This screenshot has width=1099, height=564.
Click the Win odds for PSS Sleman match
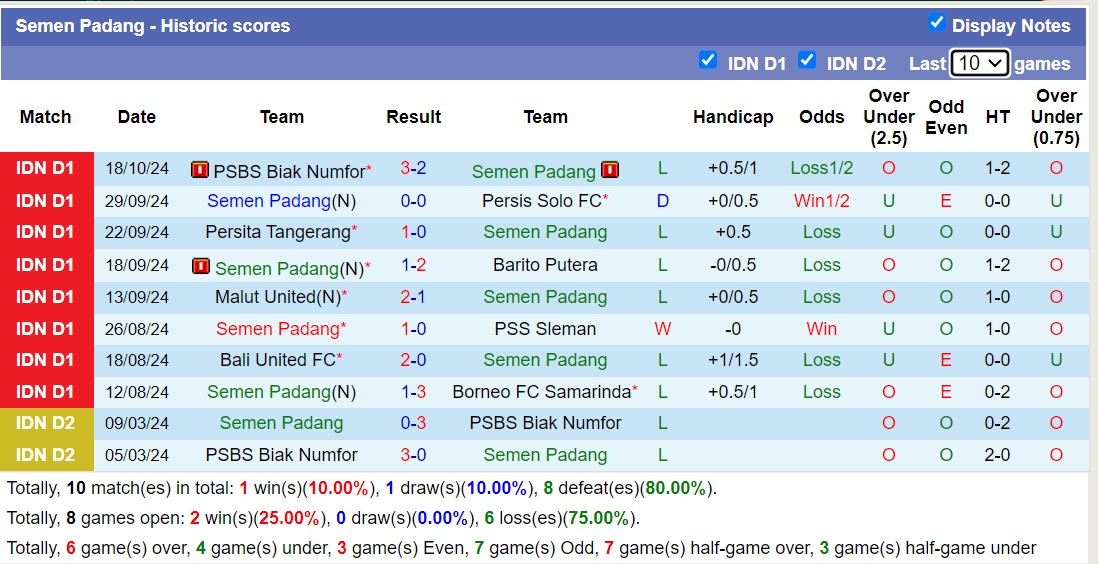pyautogui.click(x=822, y=329)
